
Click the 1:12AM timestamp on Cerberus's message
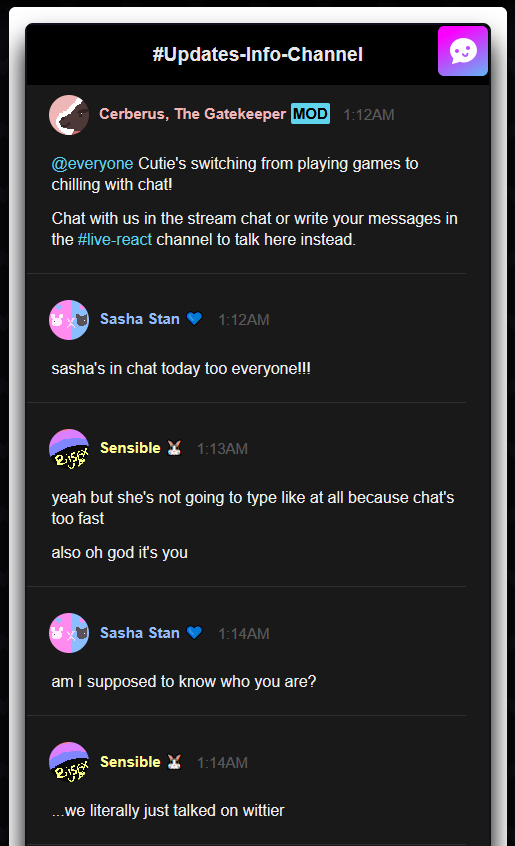369,115
